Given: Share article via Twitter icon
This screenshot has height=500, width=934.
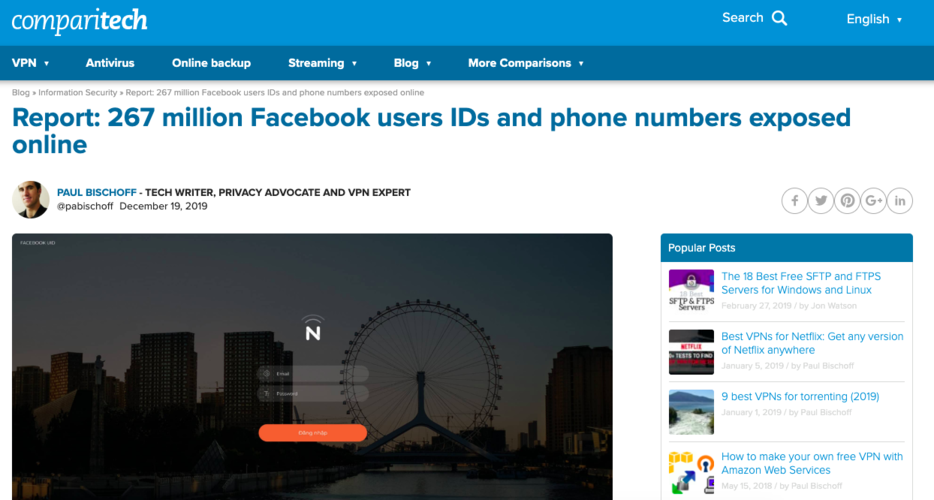Looking at the screenshot, I should 821,201.
